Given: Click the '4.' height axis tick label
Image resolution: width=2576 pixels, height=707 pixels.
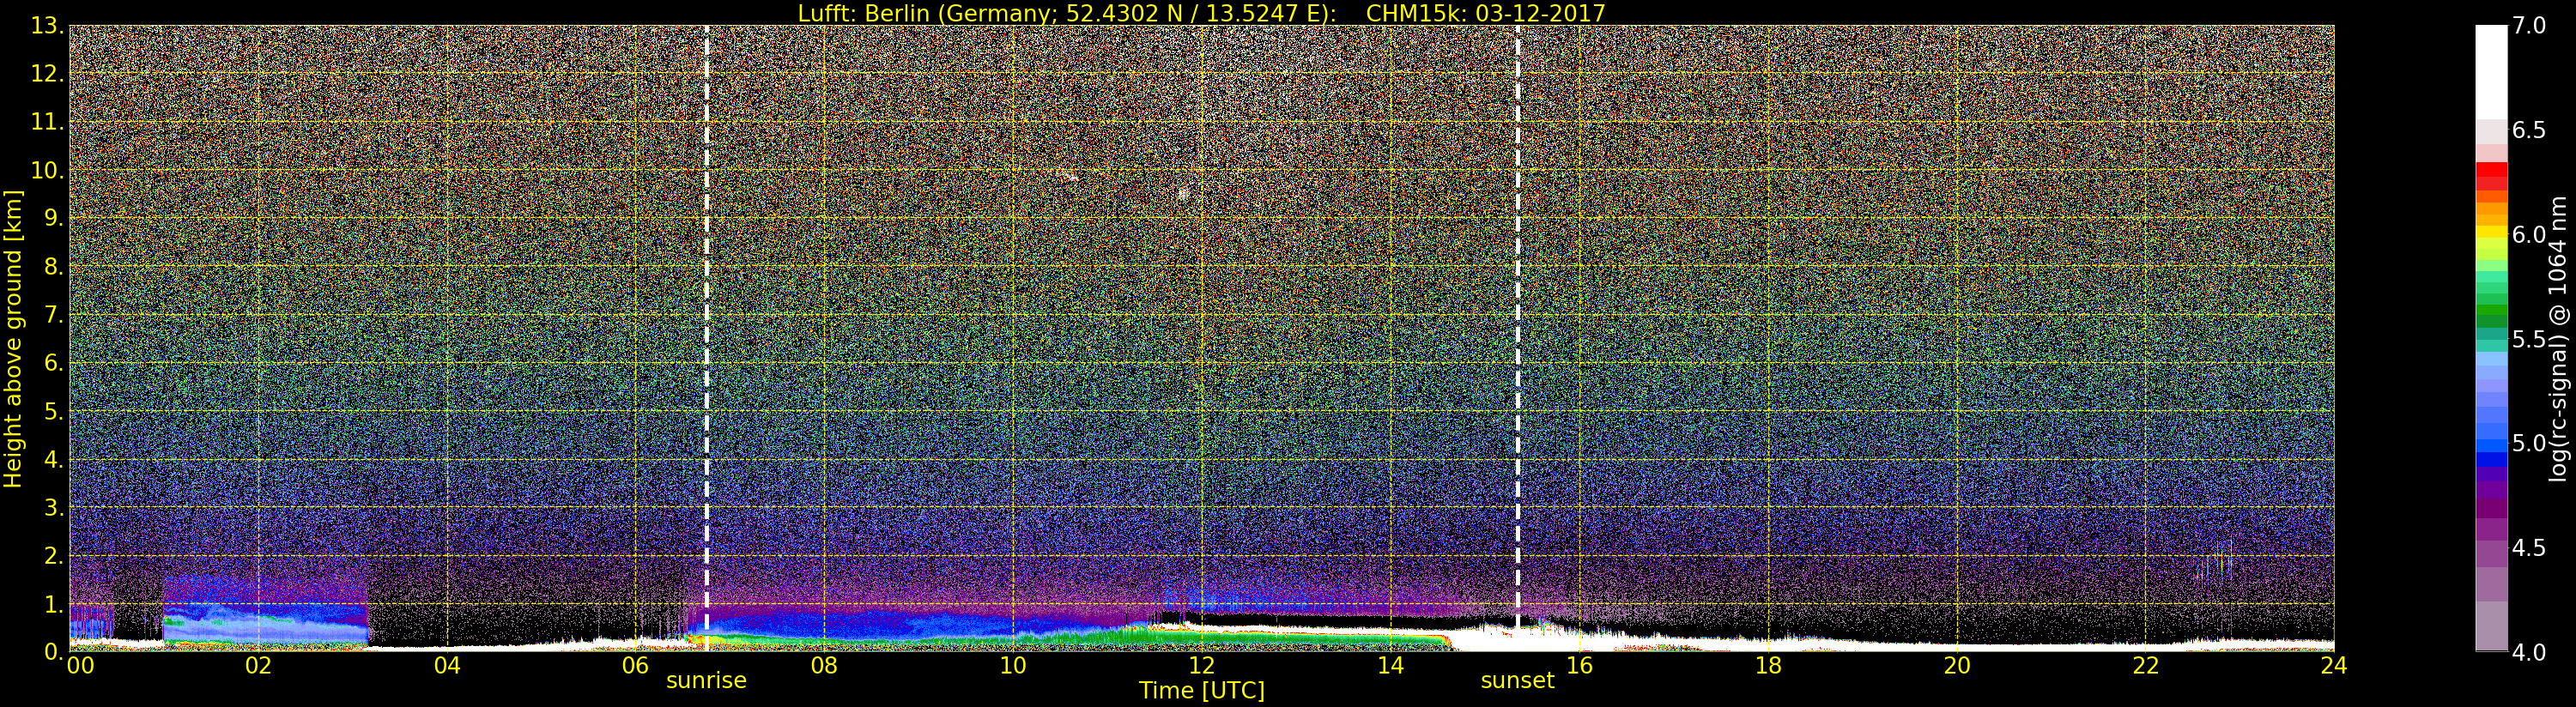Looking at the screenshot, I should point(53,459).
